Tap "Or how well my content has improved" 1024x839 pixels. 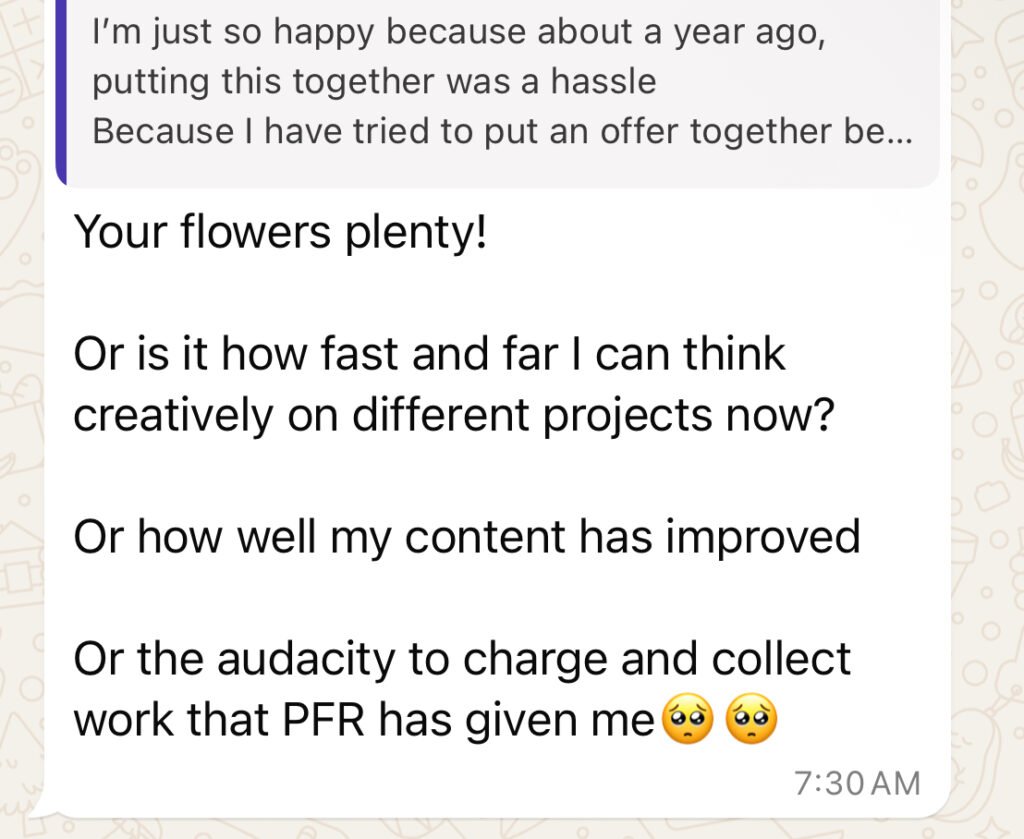click(x=467, y=537)
